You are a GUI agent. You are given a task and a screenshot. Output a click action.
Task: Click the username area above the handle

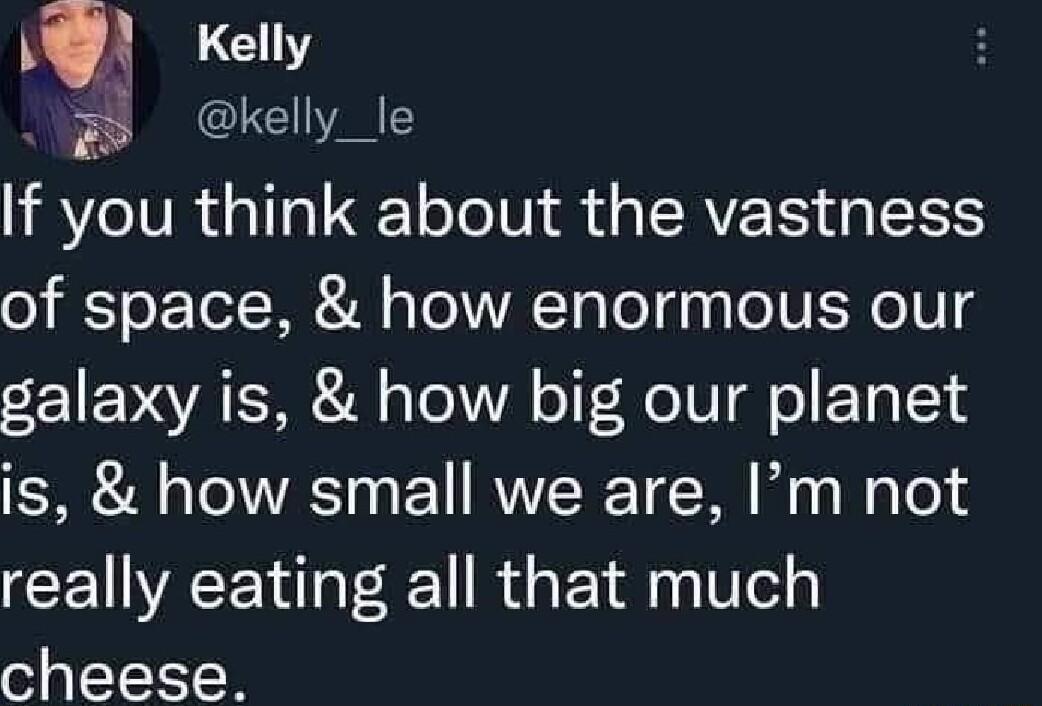[249, 43]
